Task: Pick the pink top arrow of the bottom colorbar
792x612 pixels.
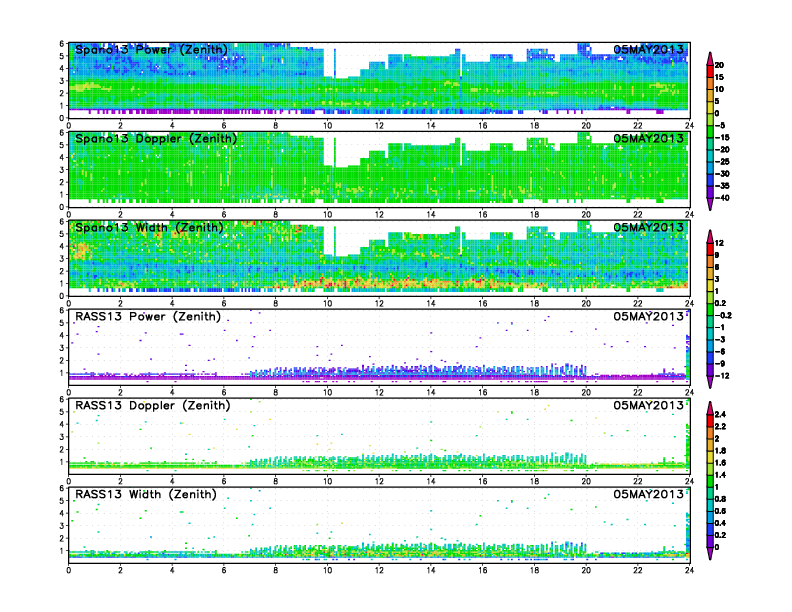Action: pos(710,408)
